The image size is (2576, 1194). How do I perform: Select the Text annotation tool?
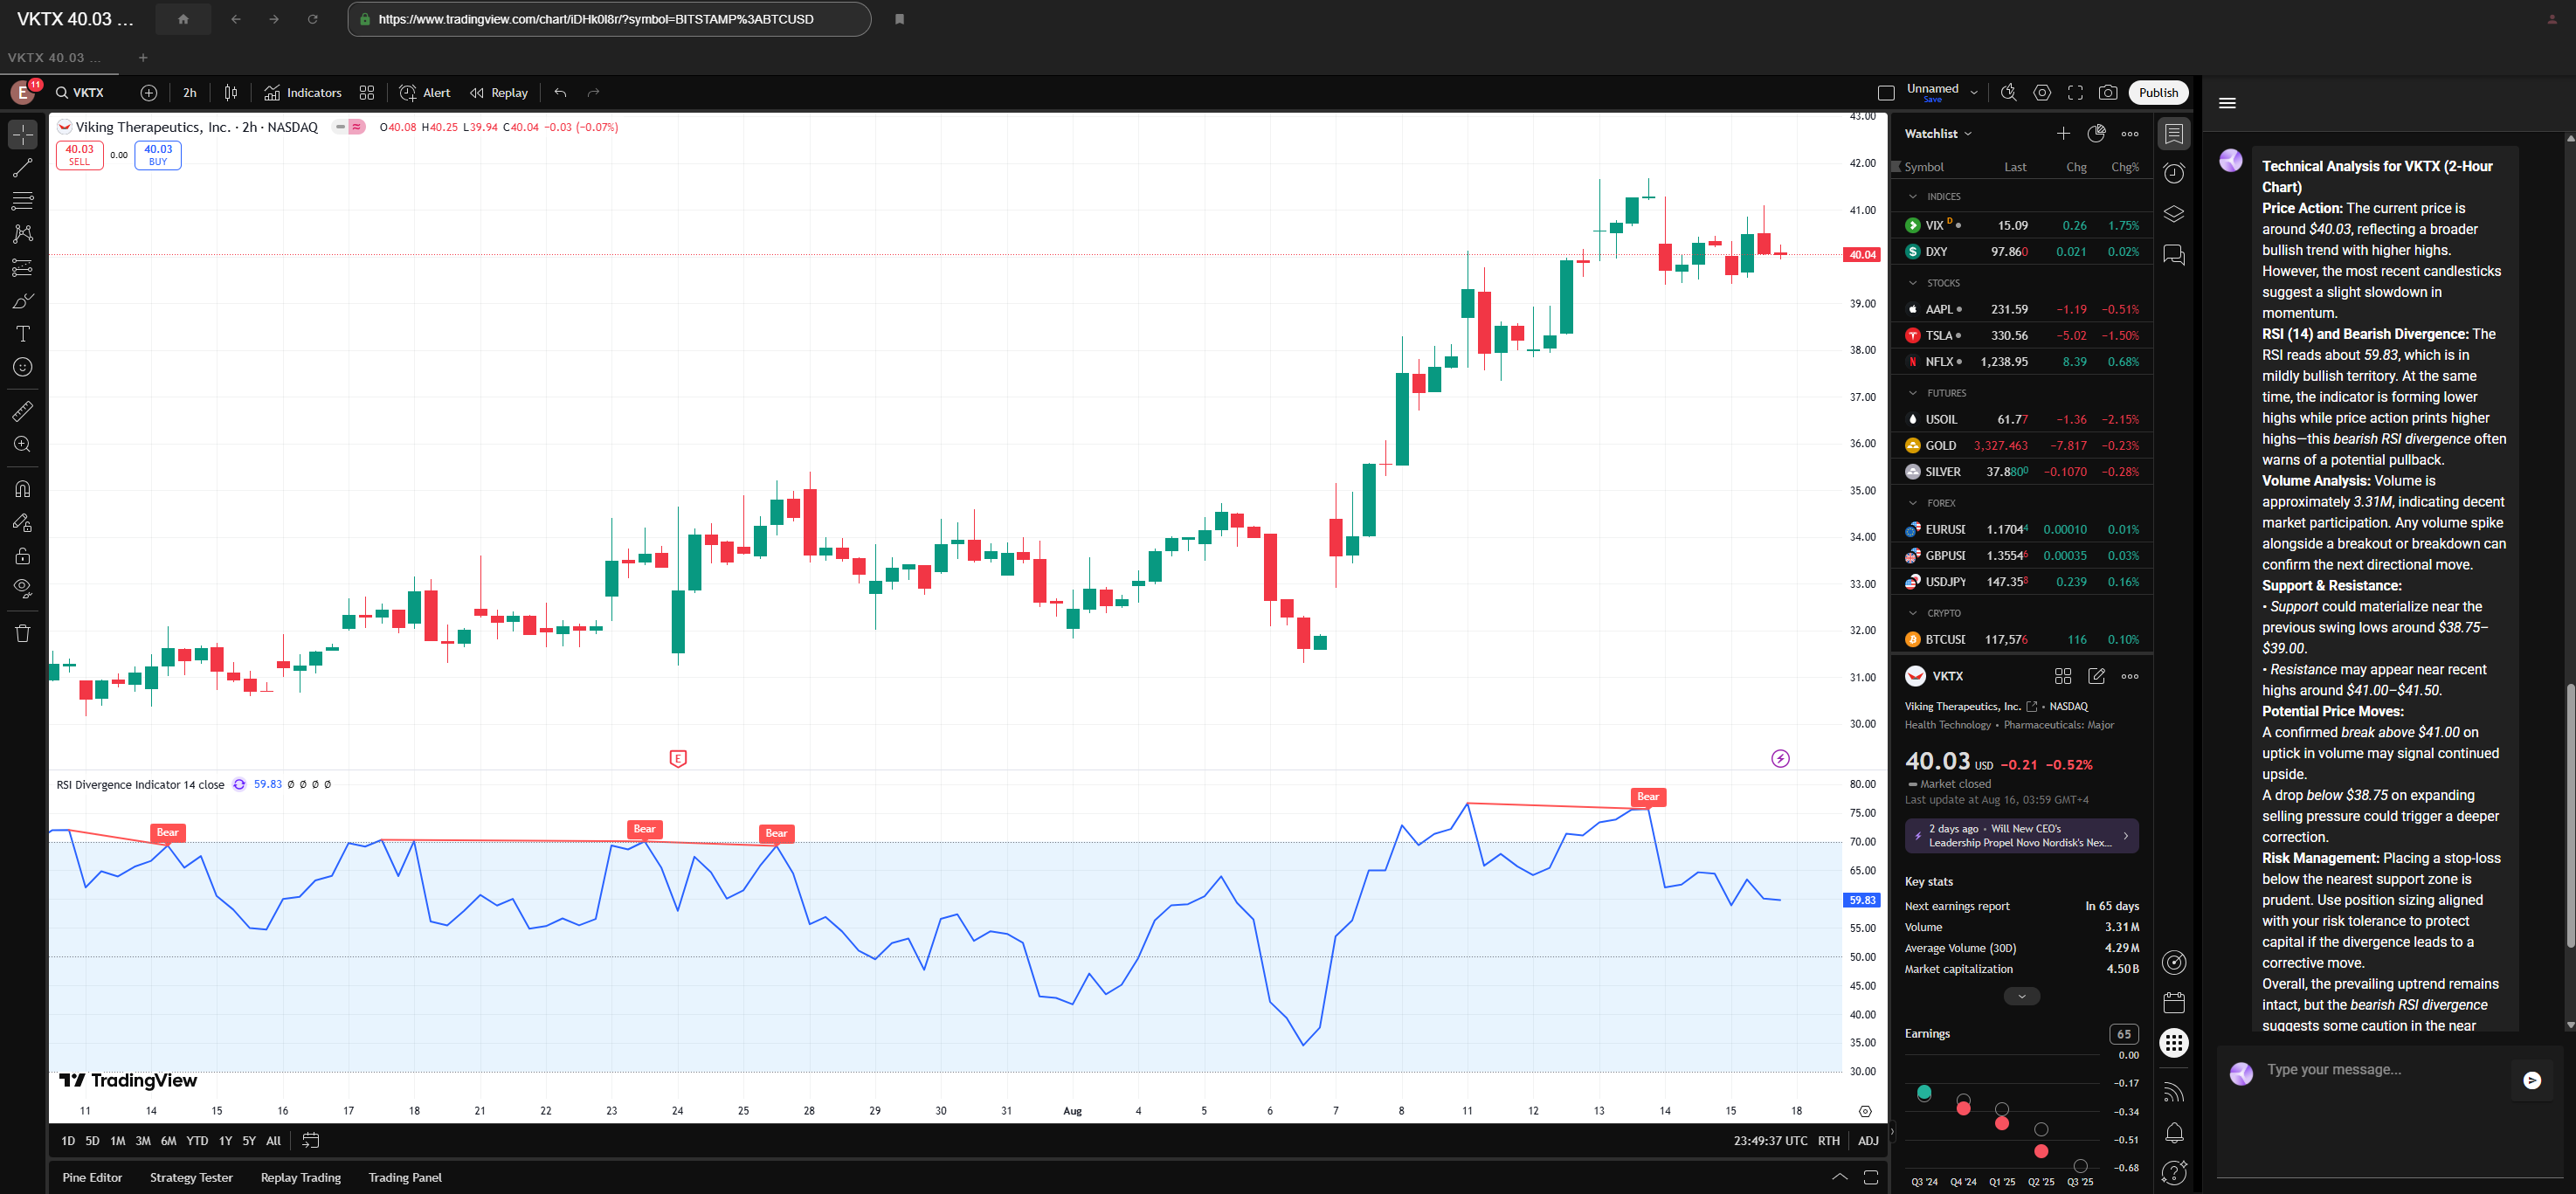click(x=22, y=334)
